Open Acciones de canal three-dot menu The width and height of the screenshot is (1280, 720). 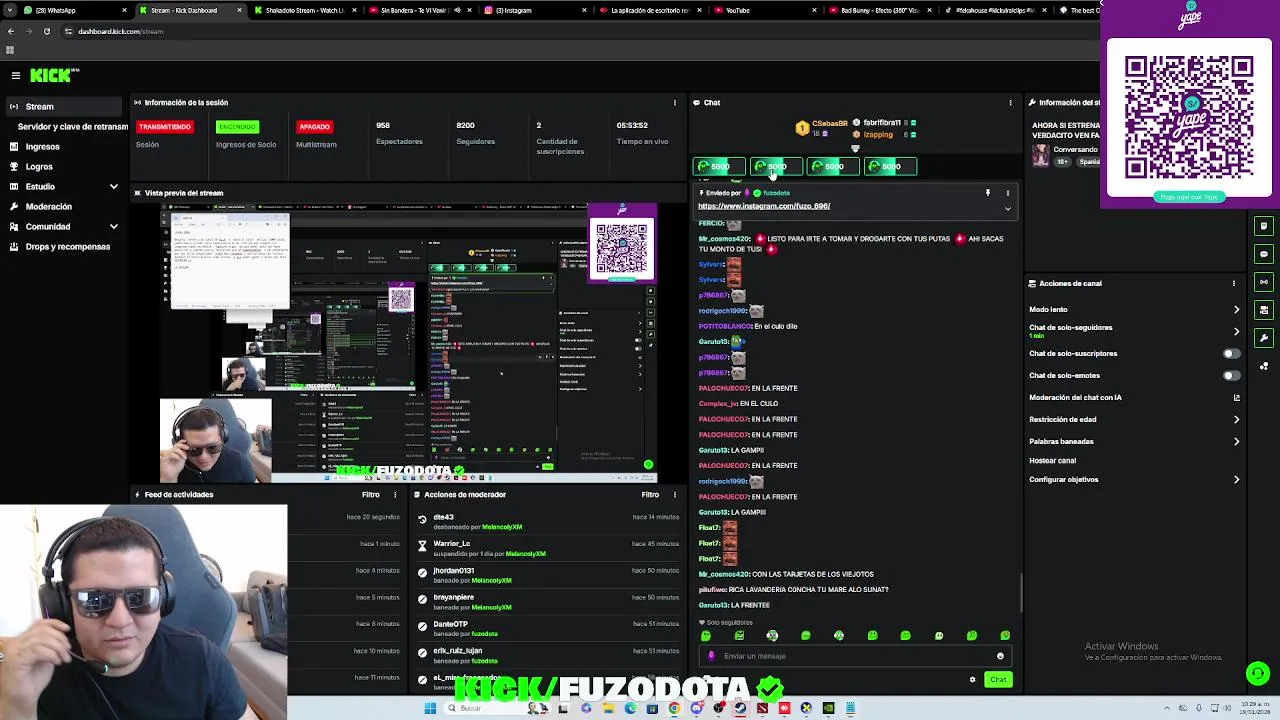1234,283
